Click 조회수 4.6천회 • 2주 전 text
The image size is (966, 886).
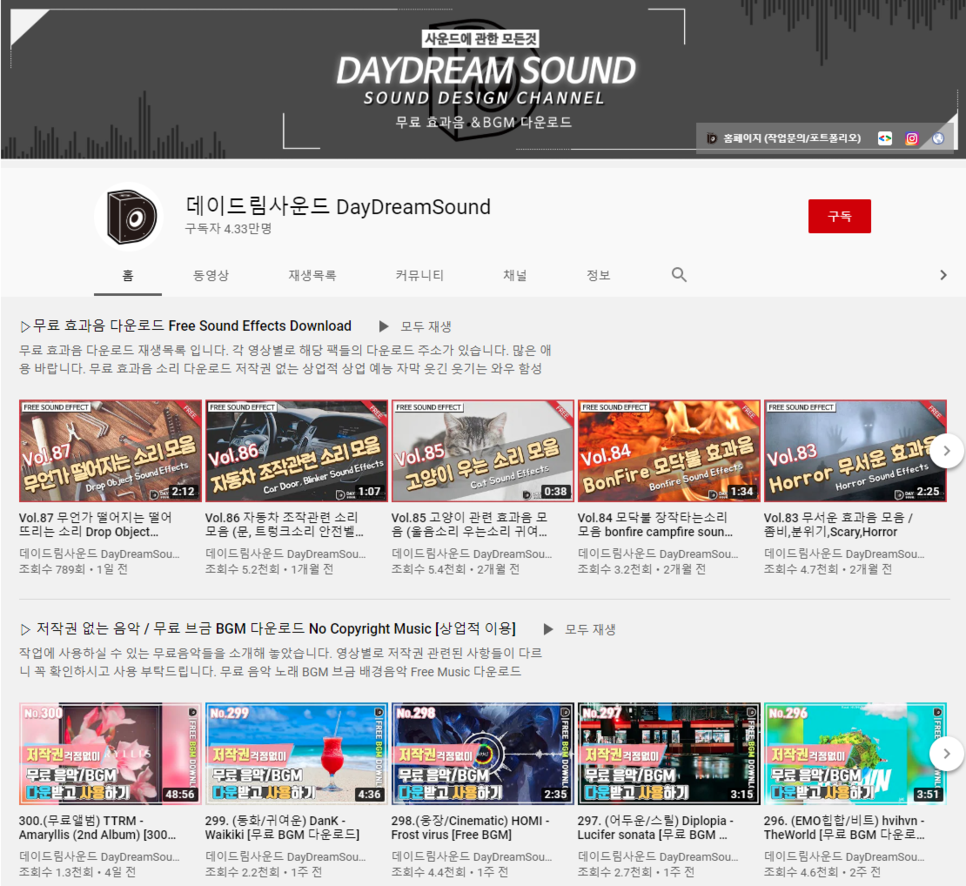822,872
